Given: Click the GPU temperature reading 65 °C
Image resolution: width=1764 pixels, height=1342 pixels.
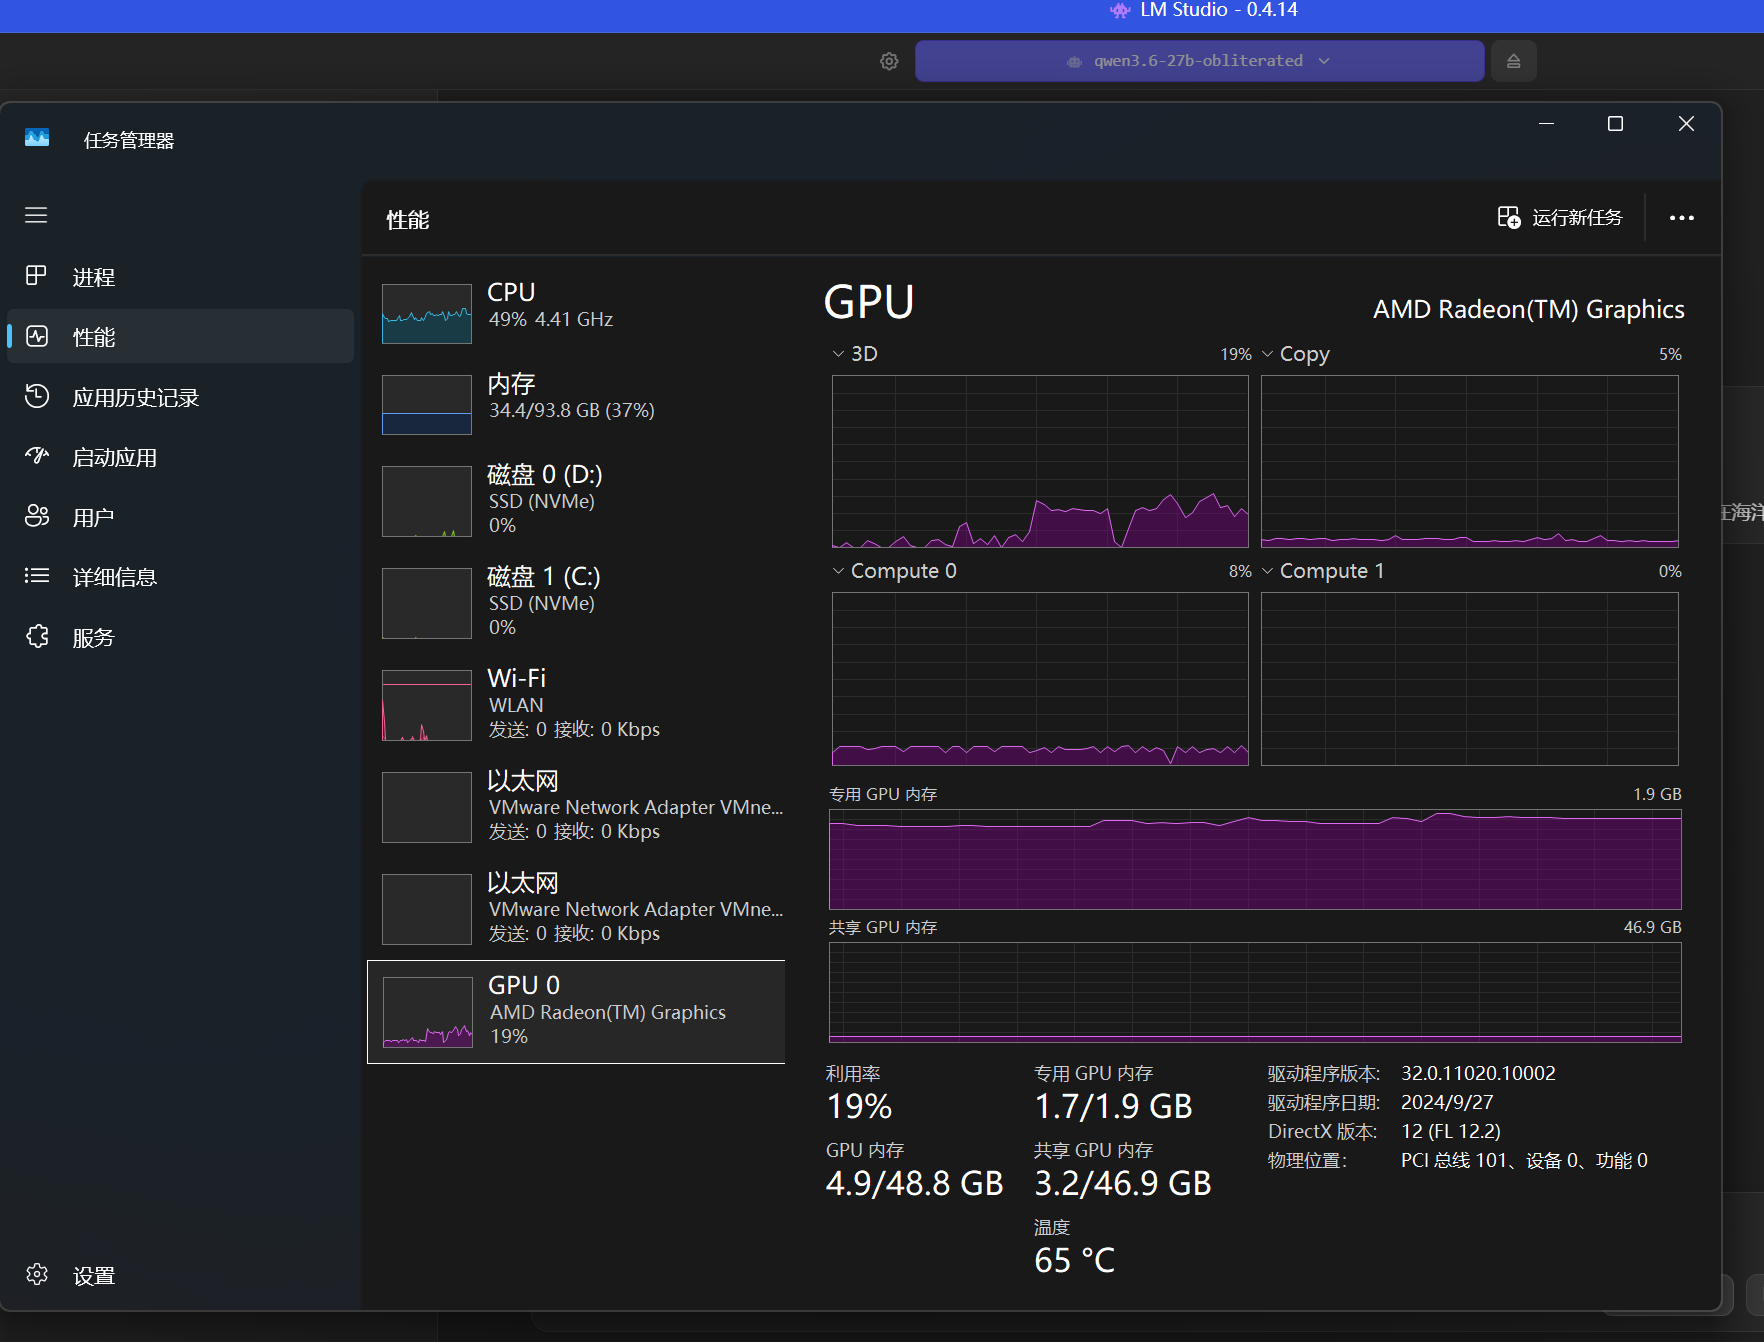Looking at the screenshot, I should click(1074, 1260).
